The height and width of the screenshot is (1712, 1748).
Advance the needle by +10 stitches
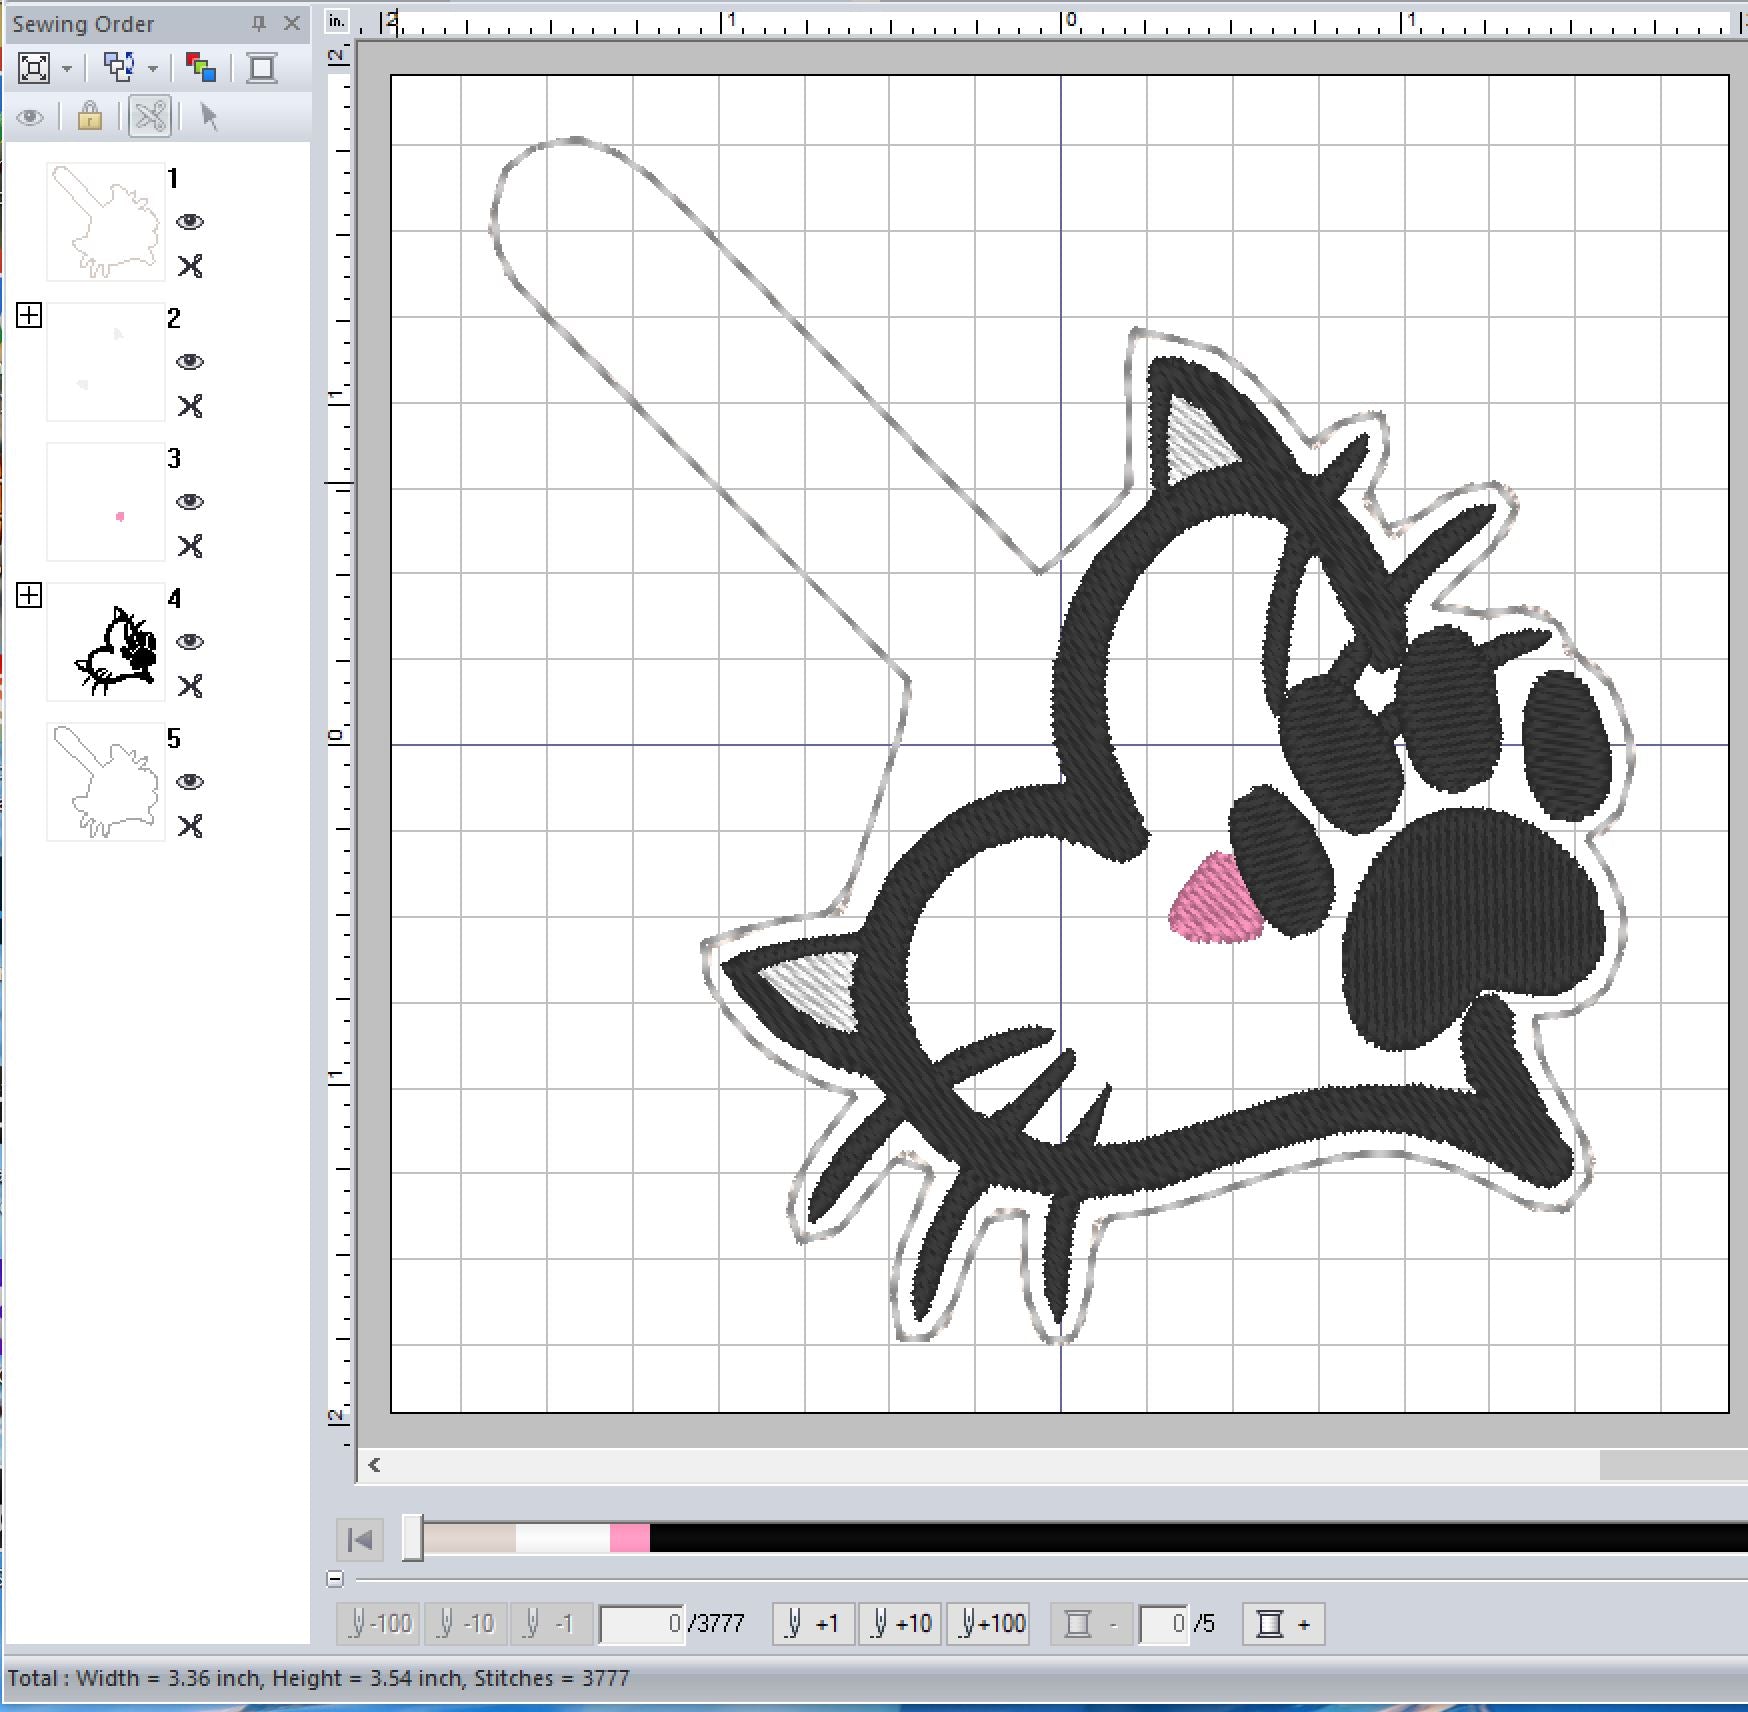click(901, 1624)
